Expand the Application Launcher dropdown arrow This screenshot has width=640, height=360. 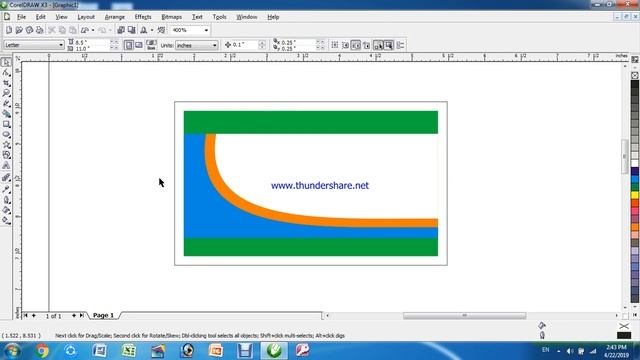[x=152, y=30]
